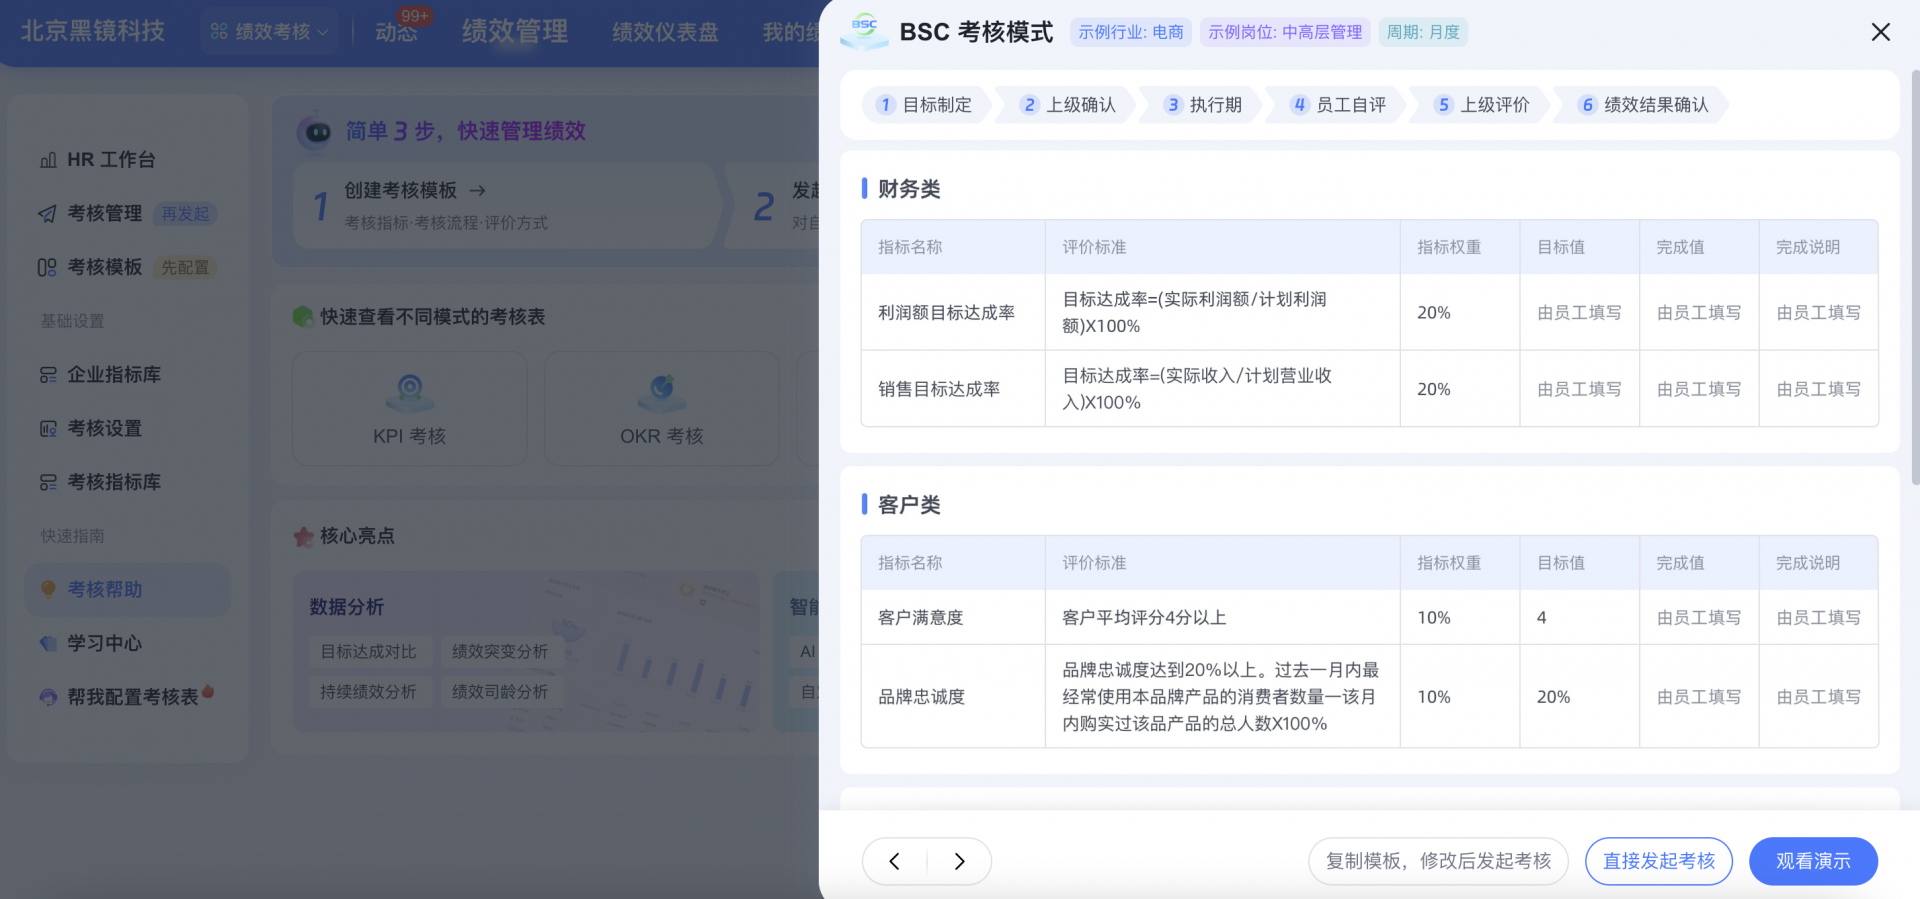Click the HR 工作台 chart icon

coord(48,160)
